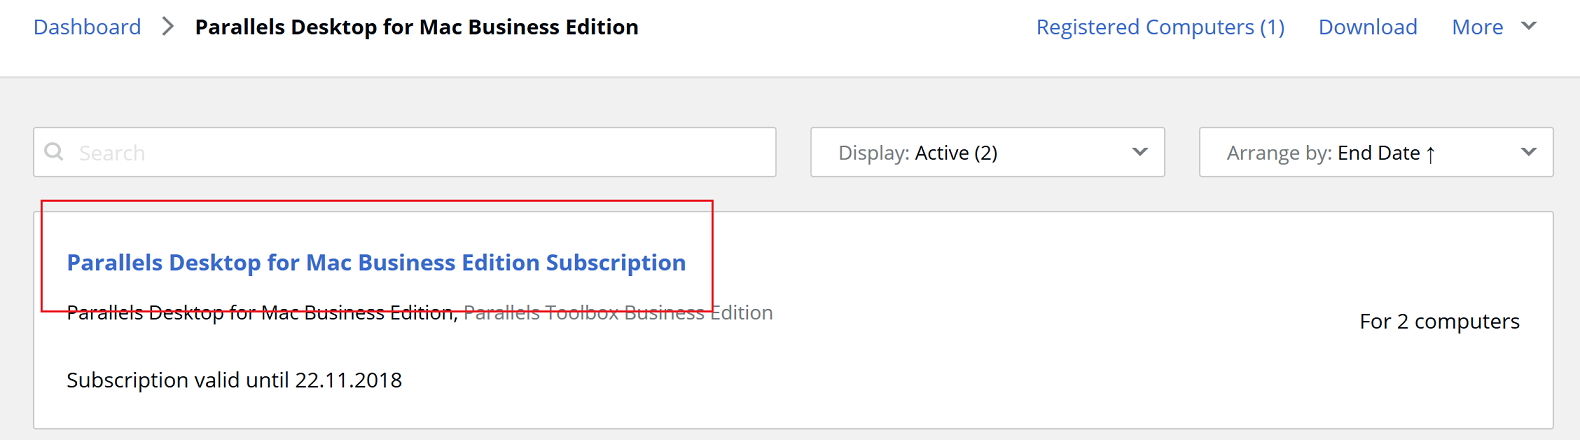Focus the Search input field
Image resolution: width=1580 pixels, height=440 pixels.
420,153
